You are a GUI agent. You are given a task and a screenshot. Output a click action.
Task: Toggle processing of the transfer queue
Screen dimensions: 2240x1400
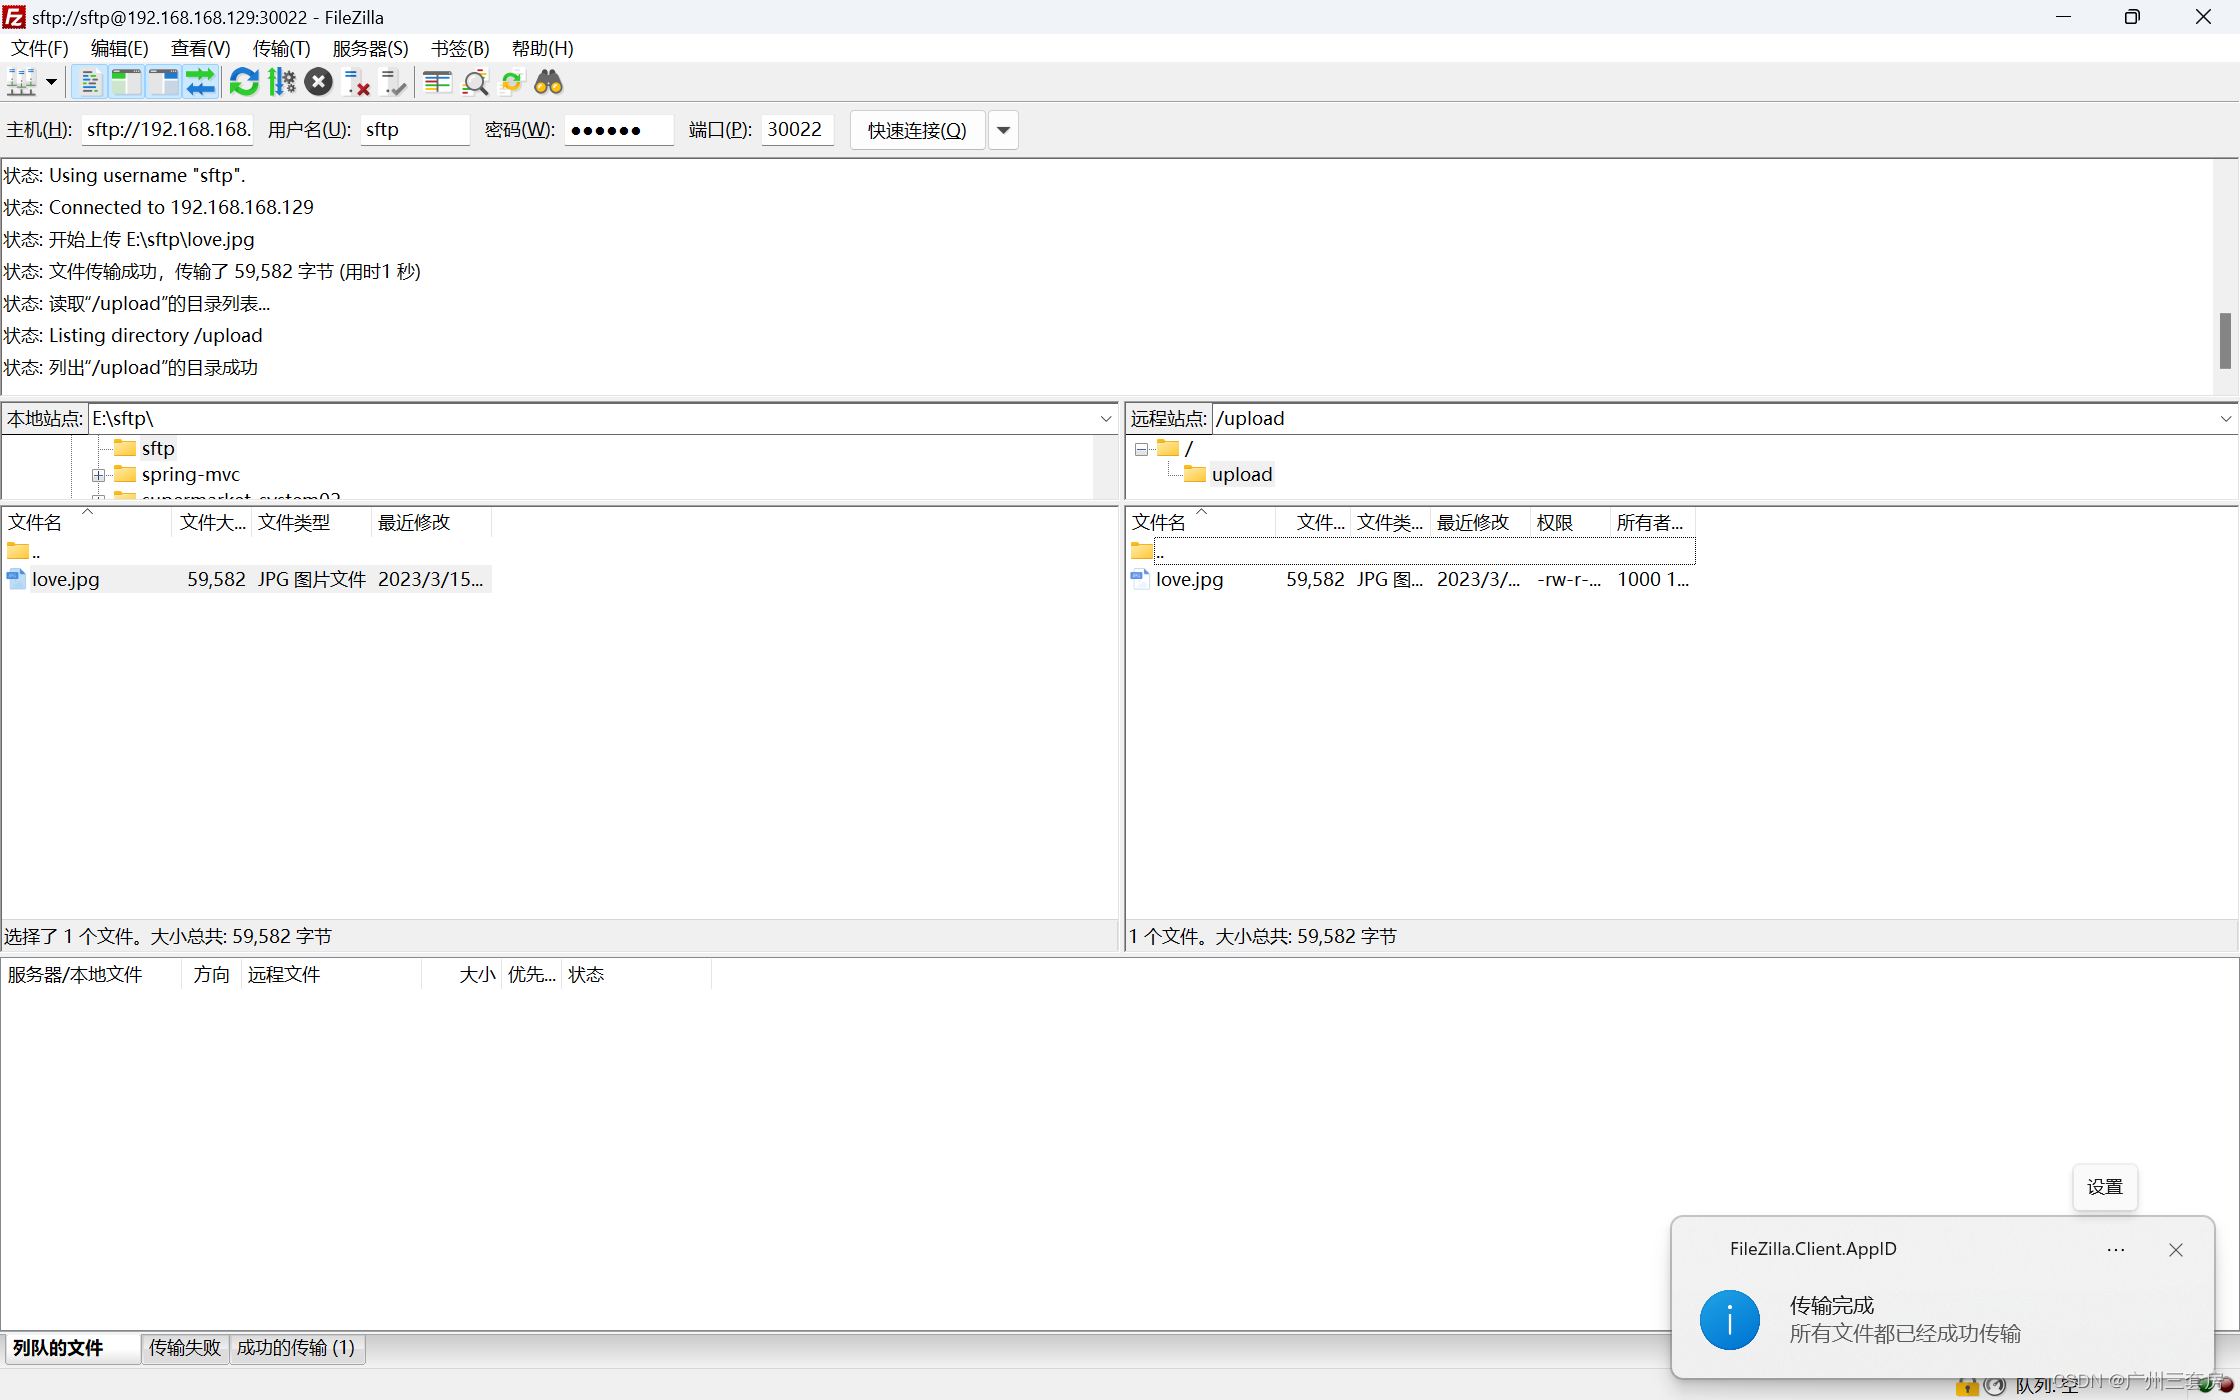(x=282, y=82)
